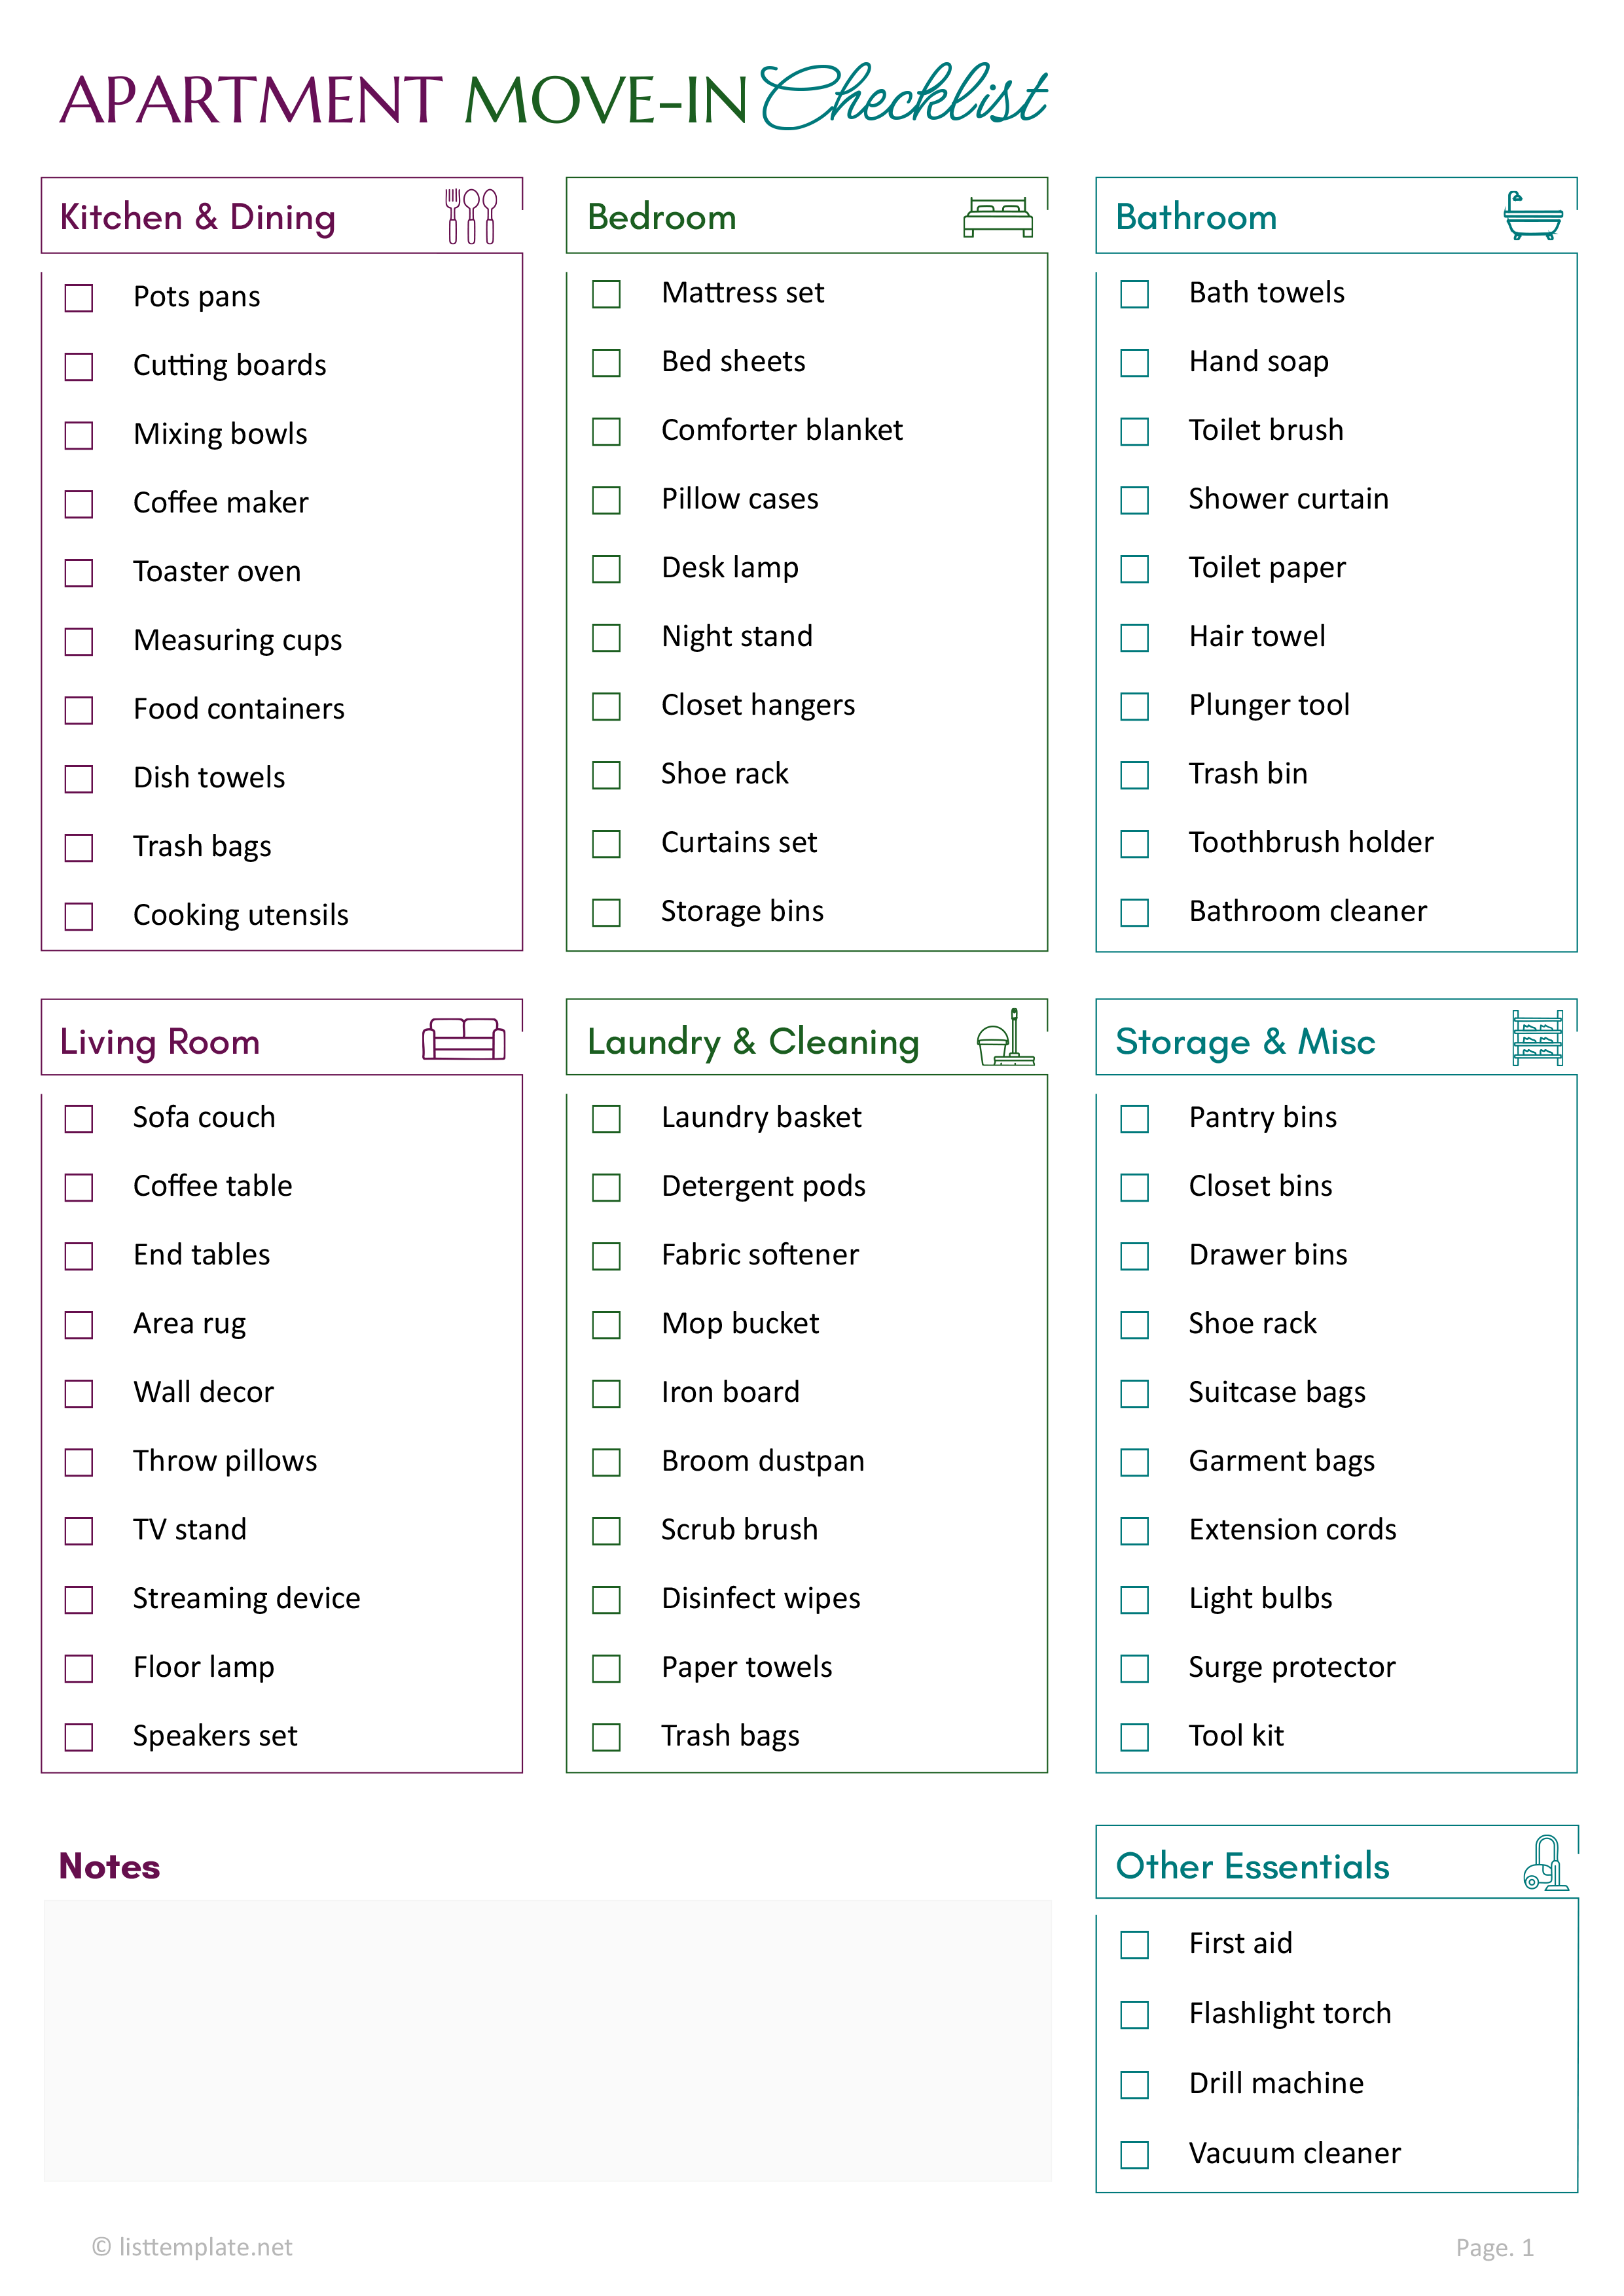Click the mop bucket icon beside Laundry & Cleaning
This screenshot has height=2296, width=1624.
tap(1005, 1038)
